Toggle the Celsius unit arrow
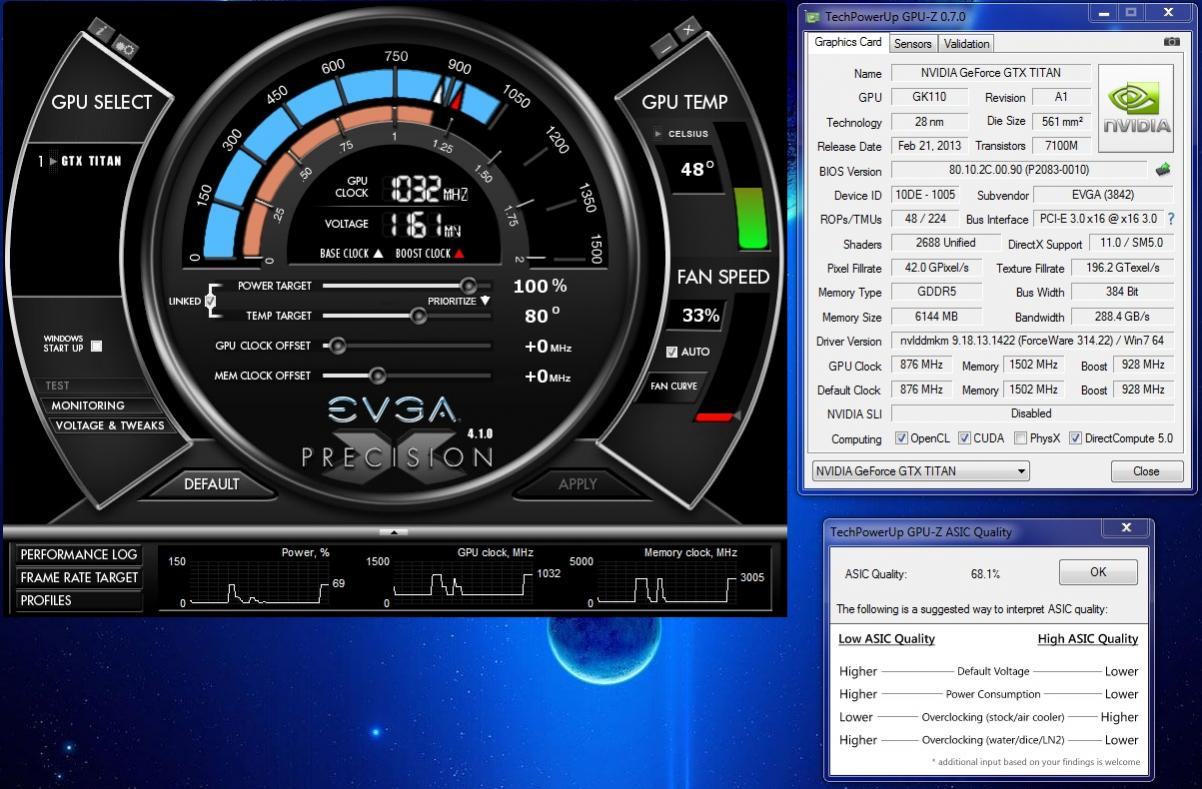 [657, 134]
